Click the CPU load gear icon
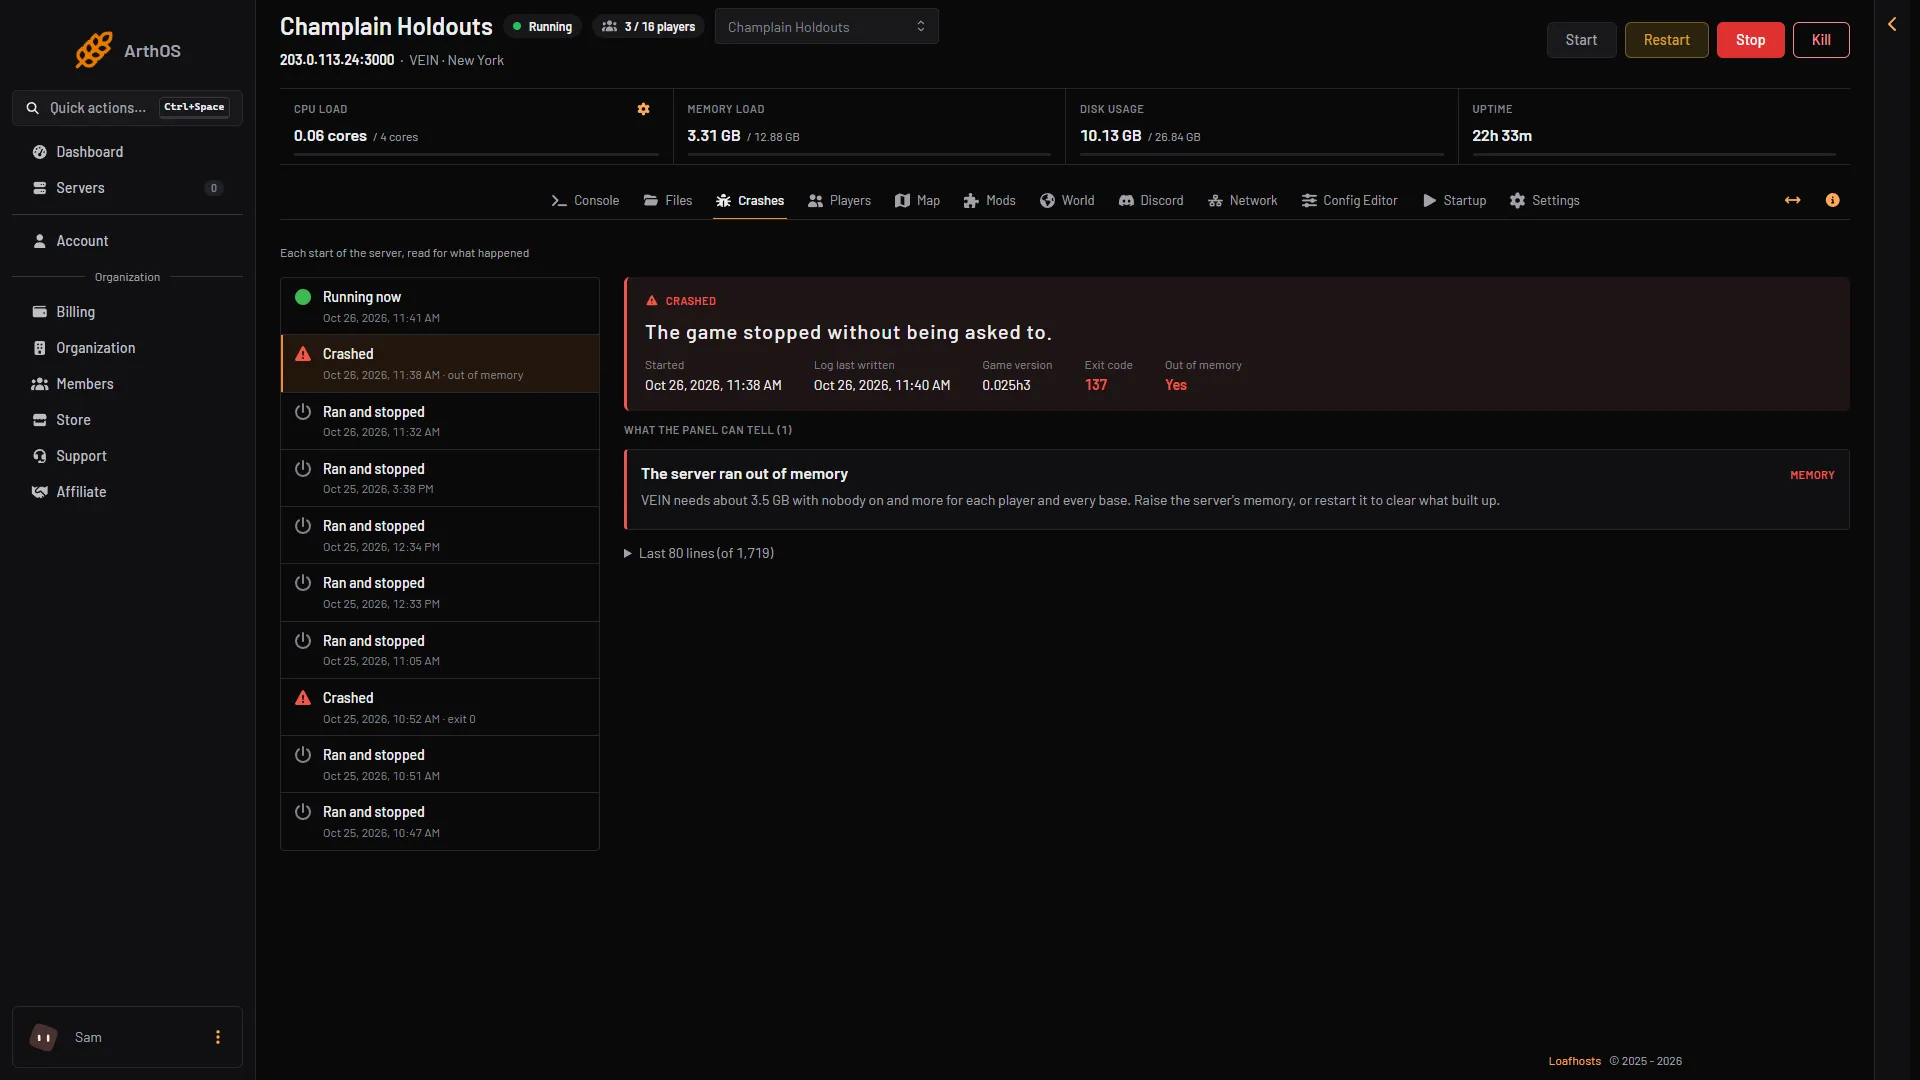The width and height of the screenshot is (1920, 1080). pos(643,109)
